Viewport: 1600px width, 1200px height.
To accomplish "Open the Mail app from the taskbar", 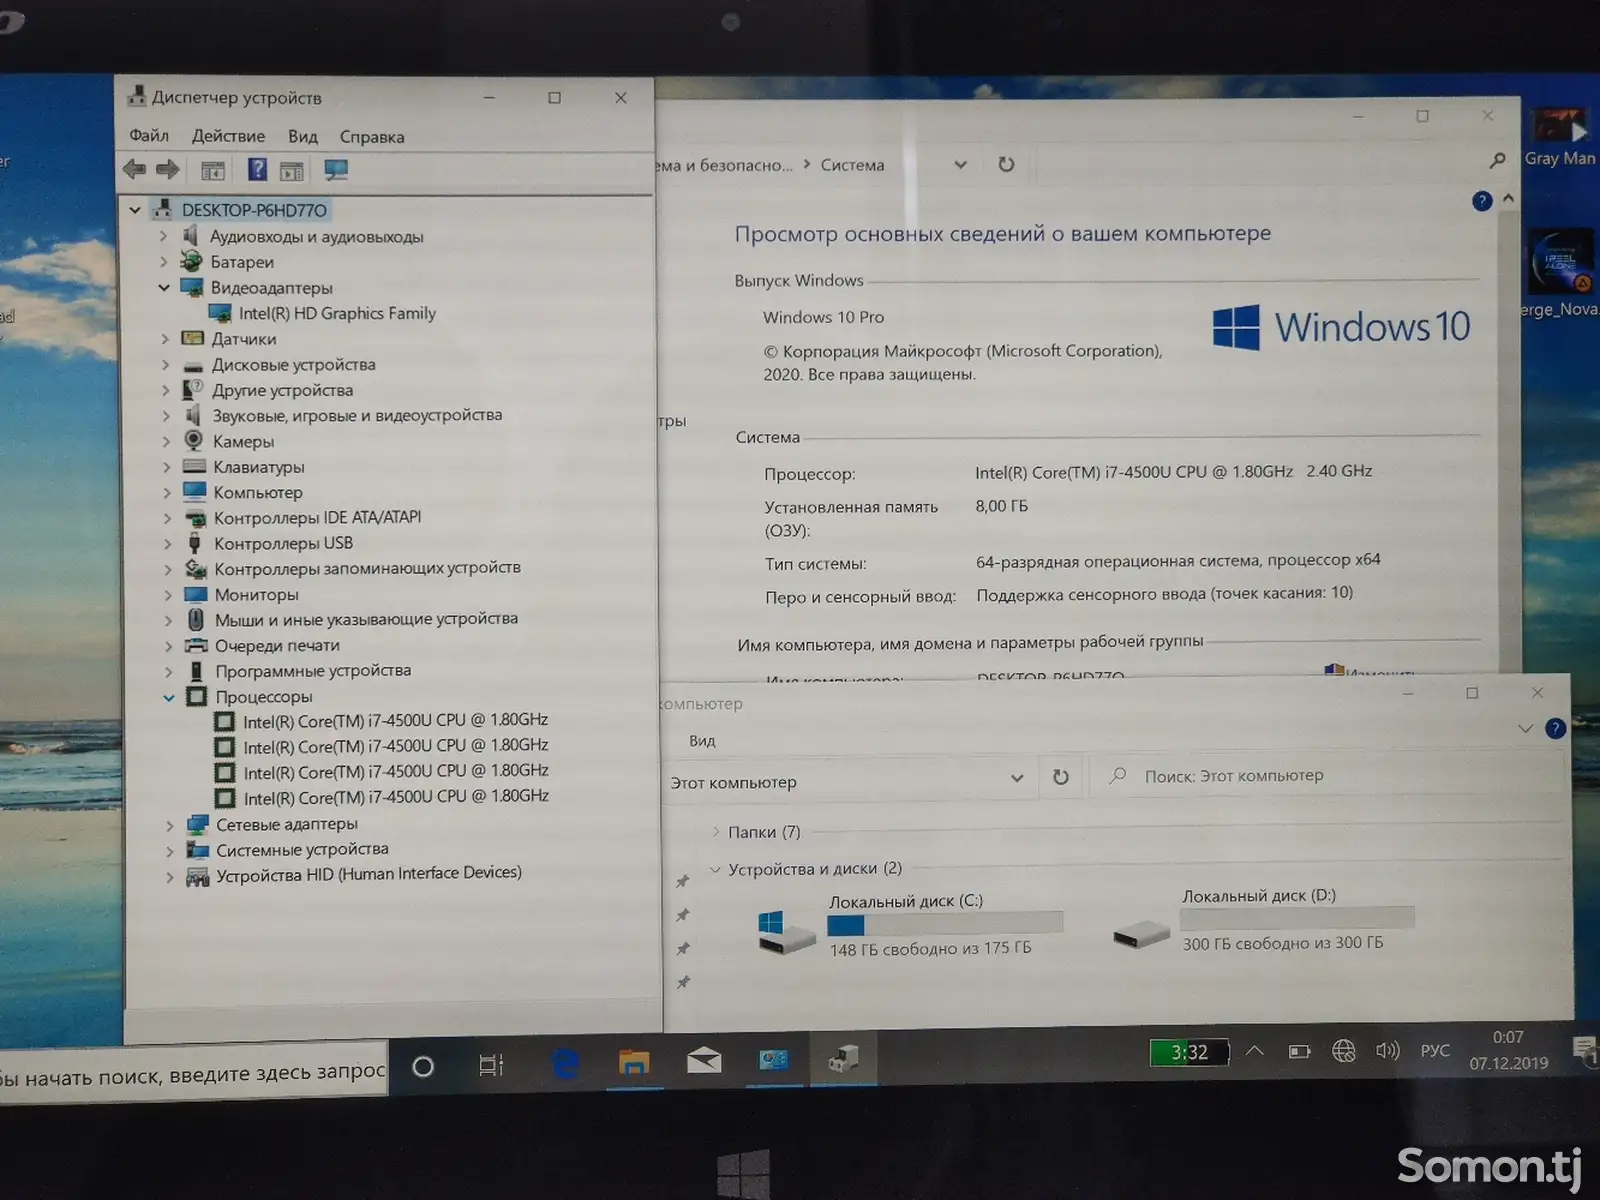I will (x=704, y=1060).
